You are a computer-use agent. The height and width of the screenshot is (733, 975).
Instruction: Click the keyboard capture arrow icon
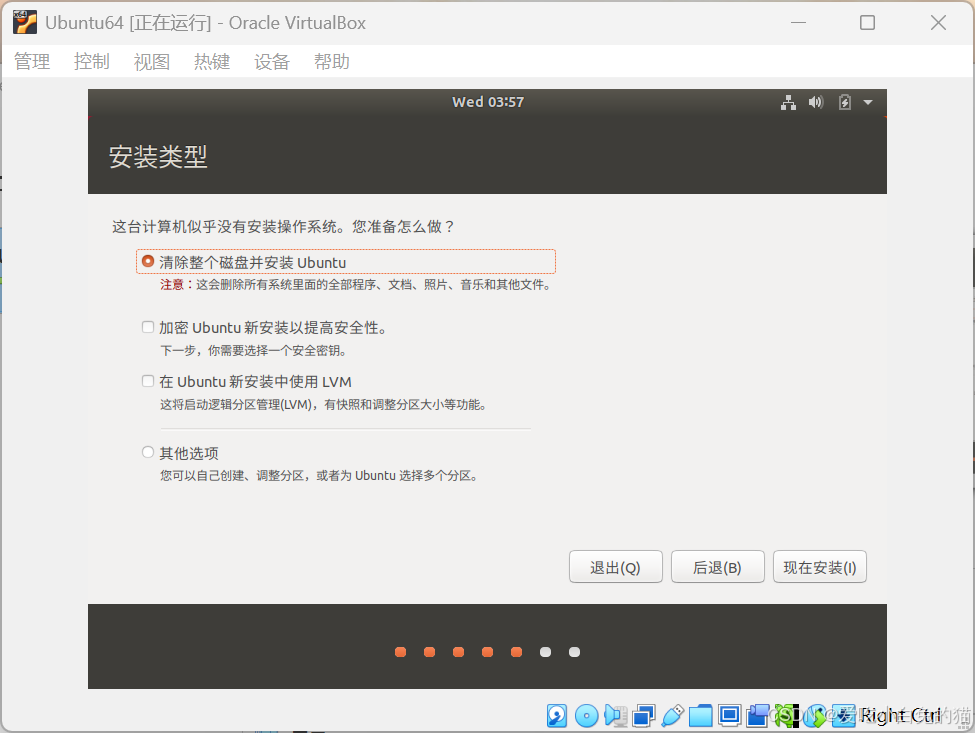click(x=844, y=716)
